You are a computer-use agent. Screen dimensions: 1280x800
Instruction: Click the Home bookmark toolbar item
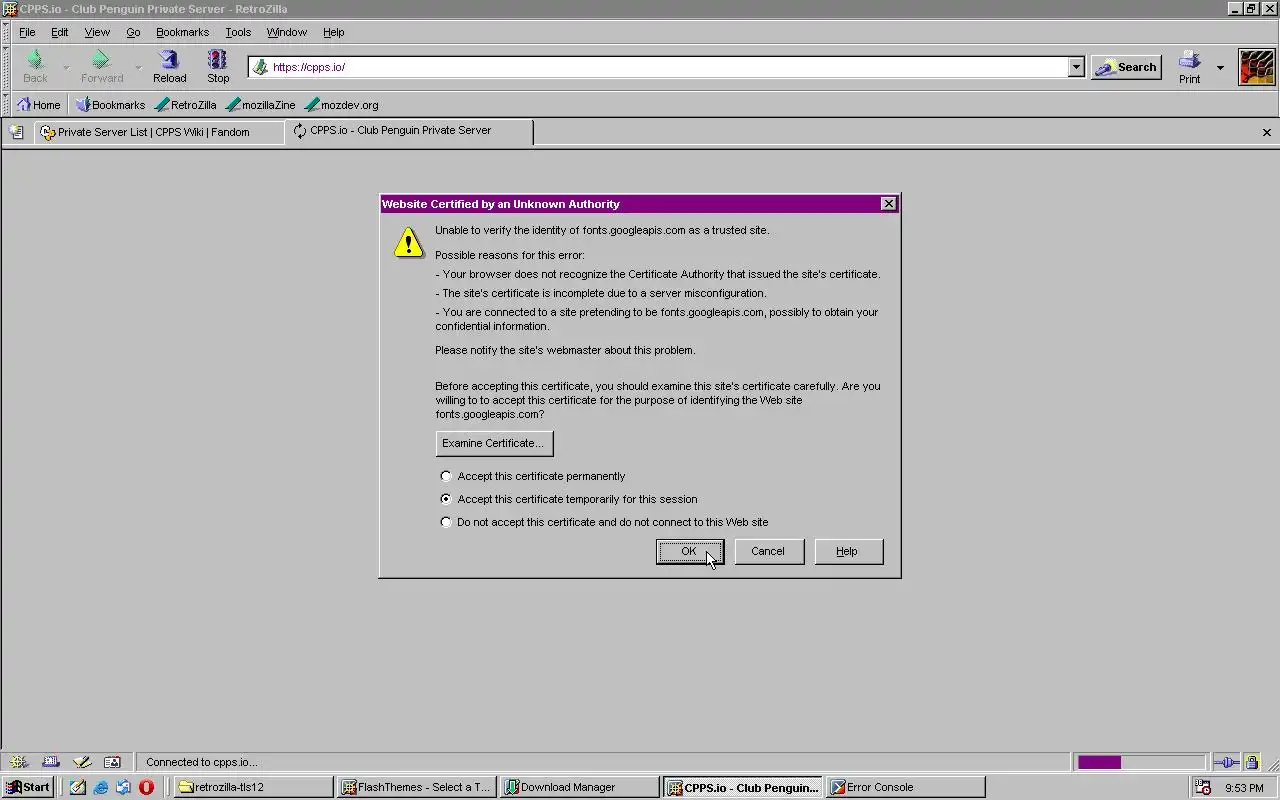coord(38,104)
